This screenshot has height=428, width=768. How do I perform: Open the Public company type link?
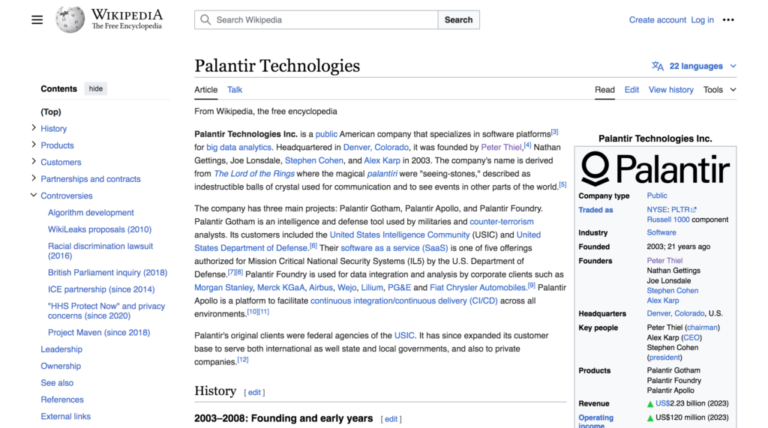[x=657, y=195]
